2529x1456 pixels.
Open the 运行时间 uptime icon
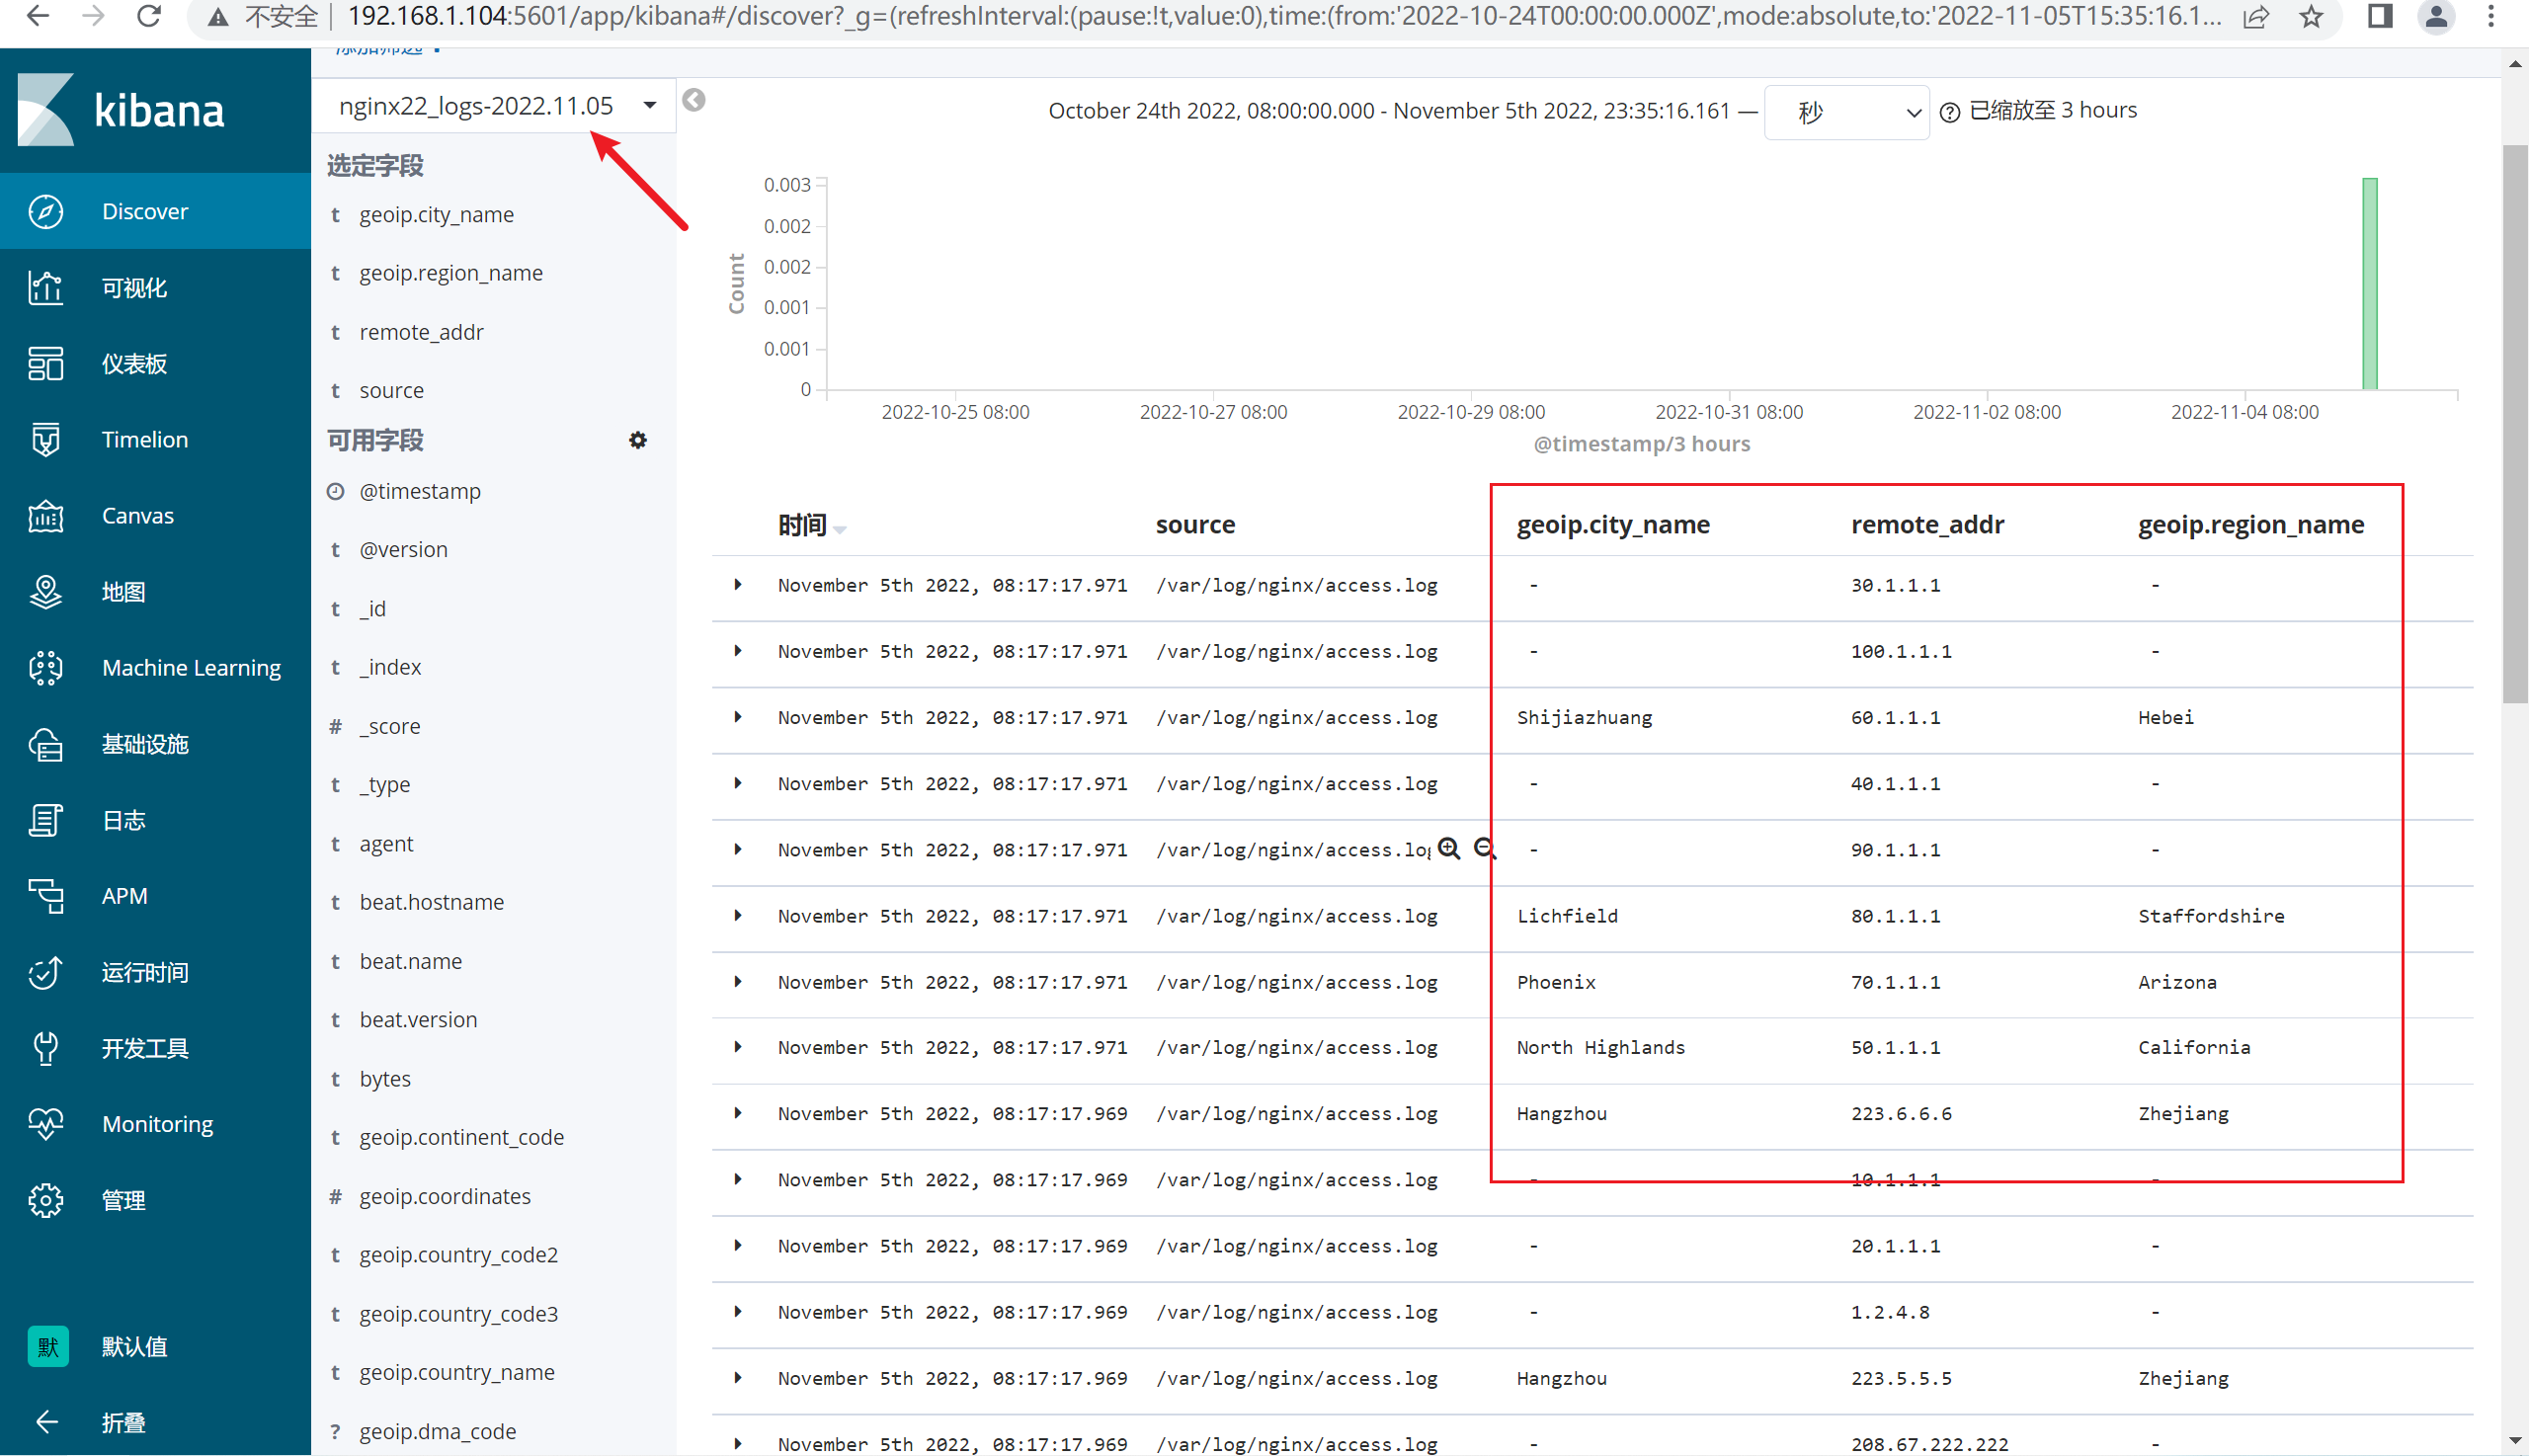[x=45, y=972]
